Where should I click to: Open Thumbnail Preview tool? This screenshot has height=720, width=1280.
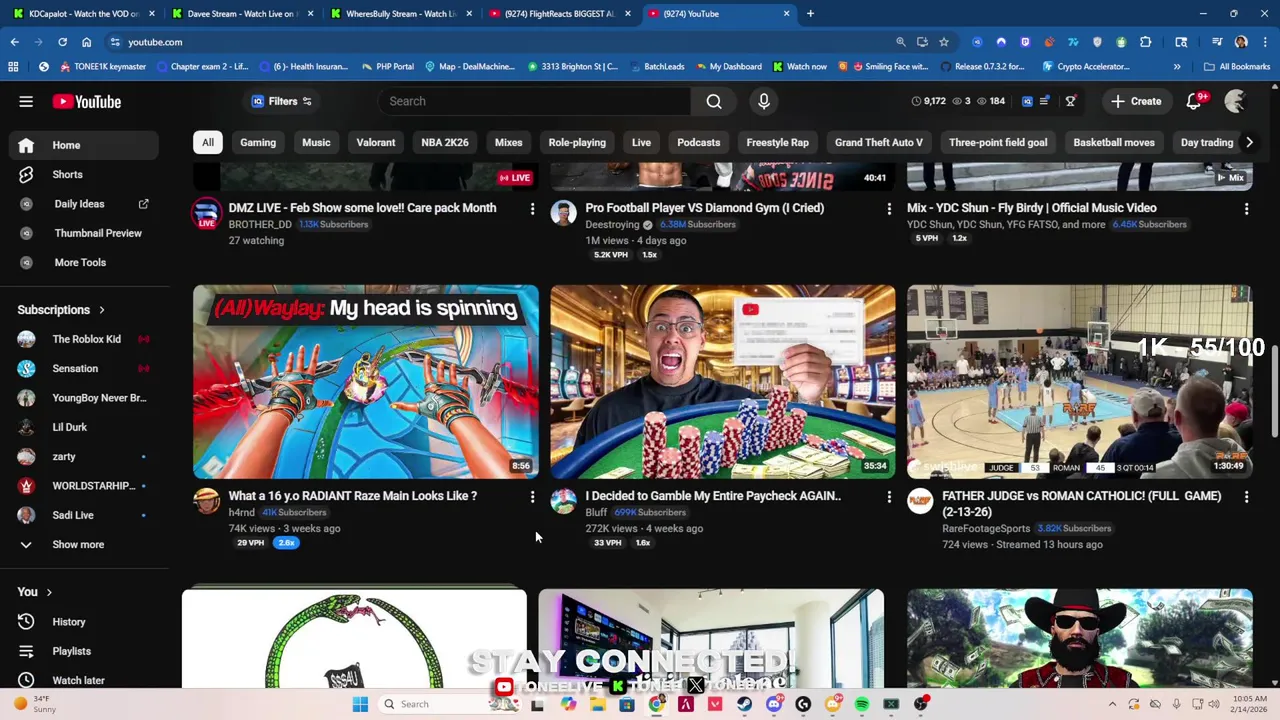[x=84, y=233]
